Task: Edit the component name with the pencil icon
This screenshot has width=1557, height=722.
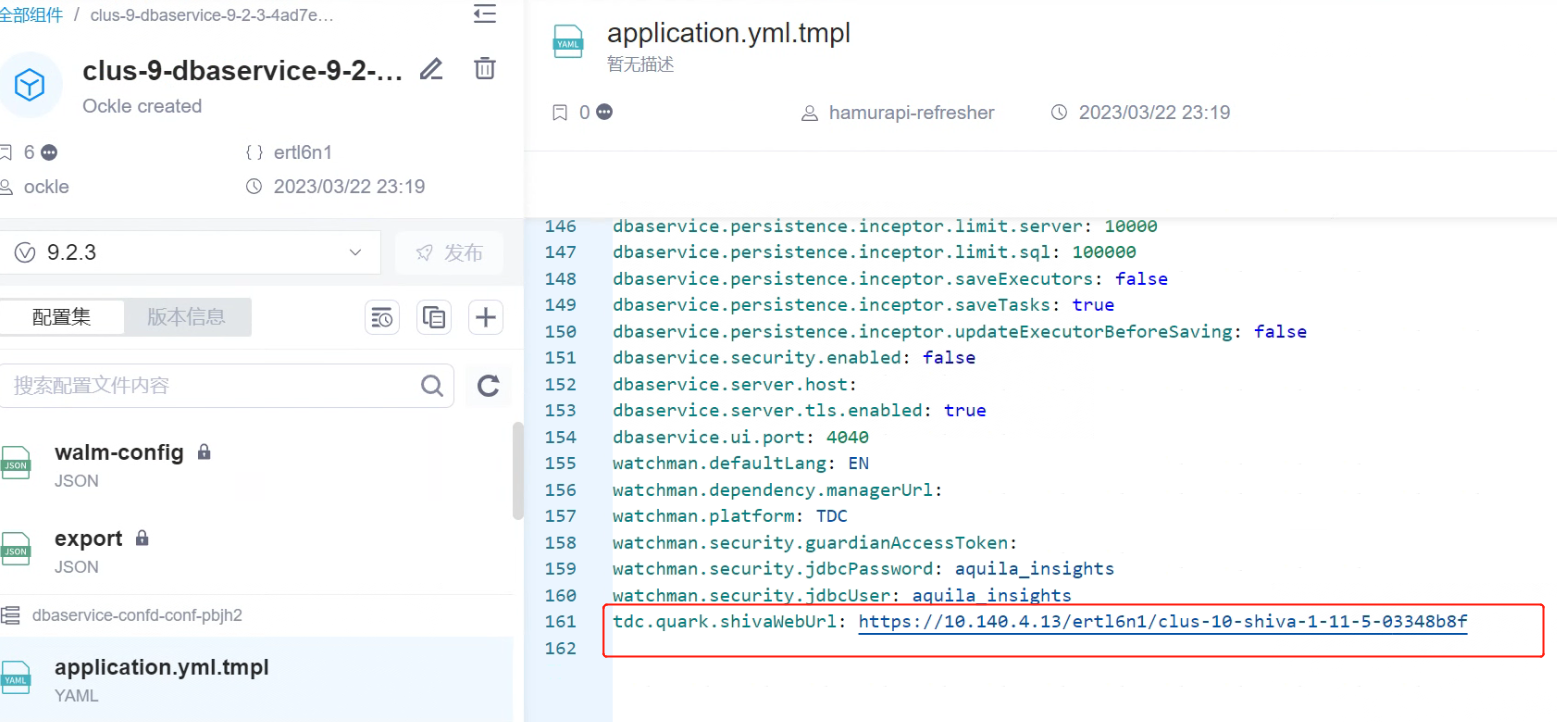Action: [x=431, y=69]
